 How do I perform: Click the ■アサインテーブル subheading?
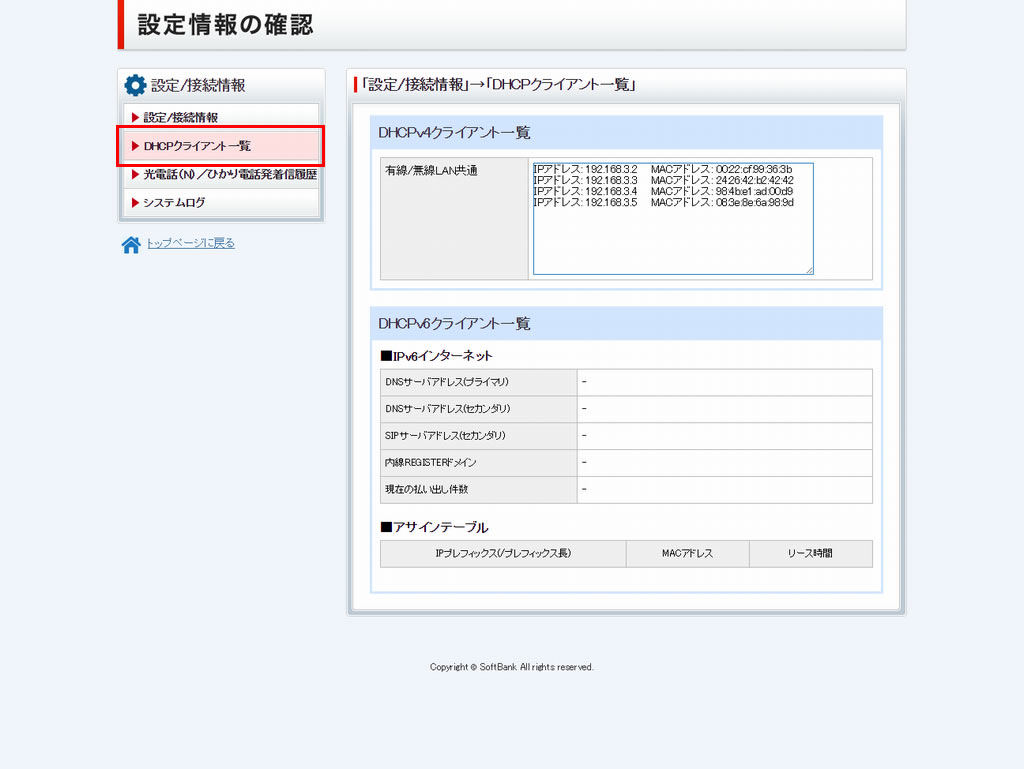click(434, 527)
